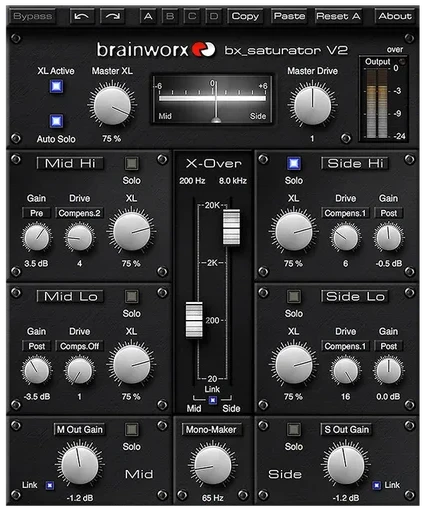Select preset slot B

(x=170, y=16)
